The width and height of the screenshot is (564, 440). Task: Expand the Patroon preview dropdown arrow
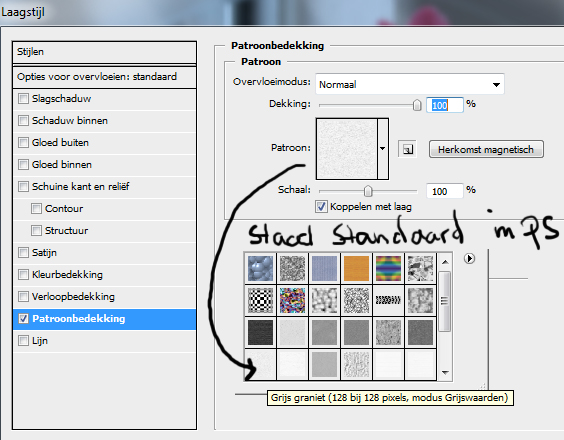[383, 149]
